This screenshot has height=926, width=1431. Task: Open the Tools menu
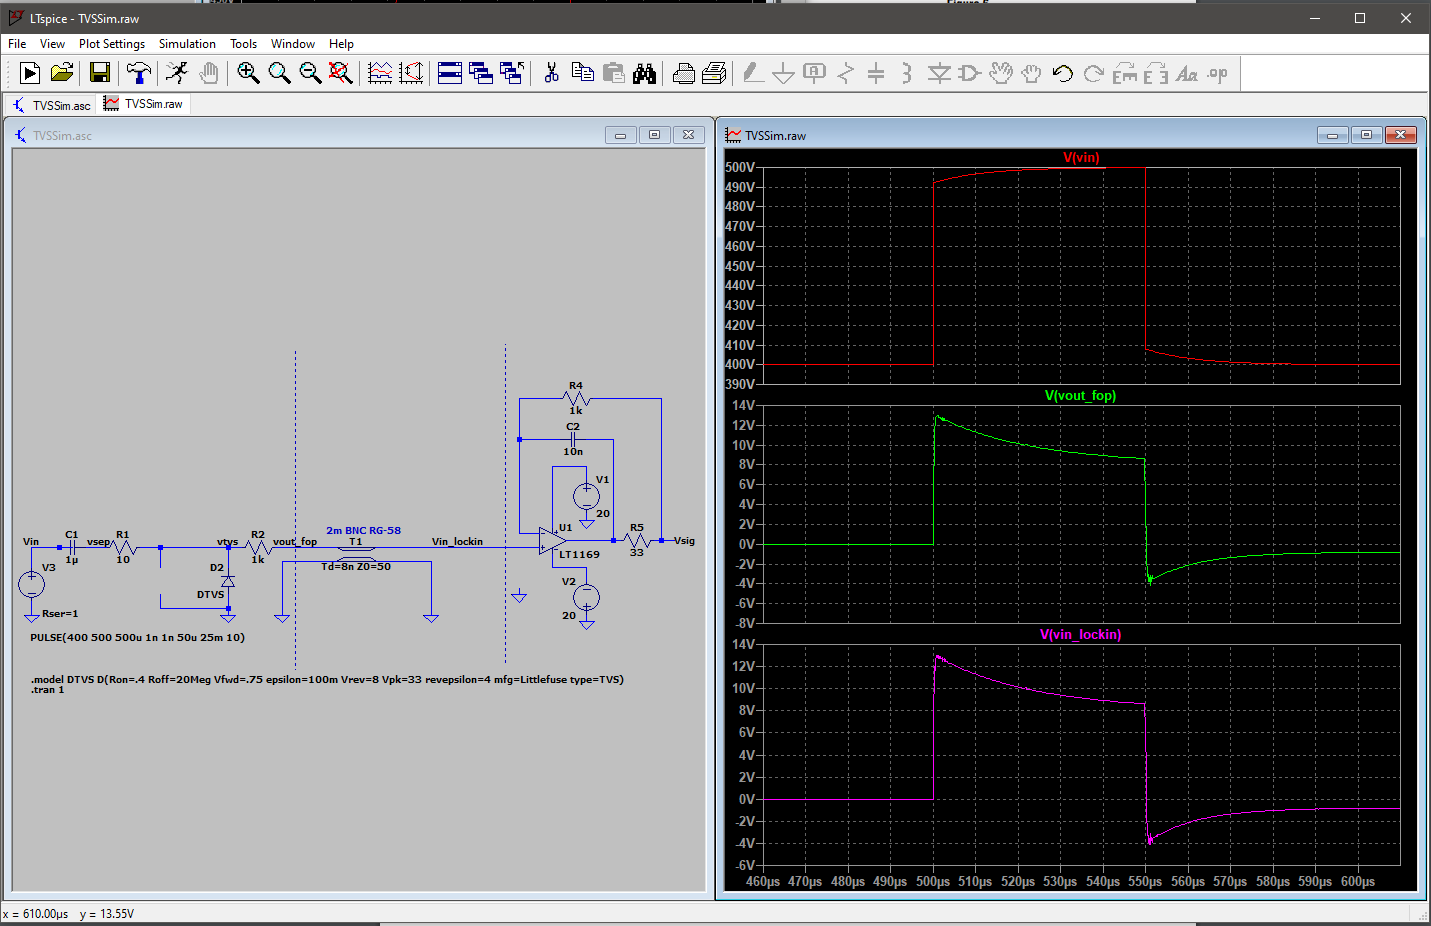coord(243,44)
